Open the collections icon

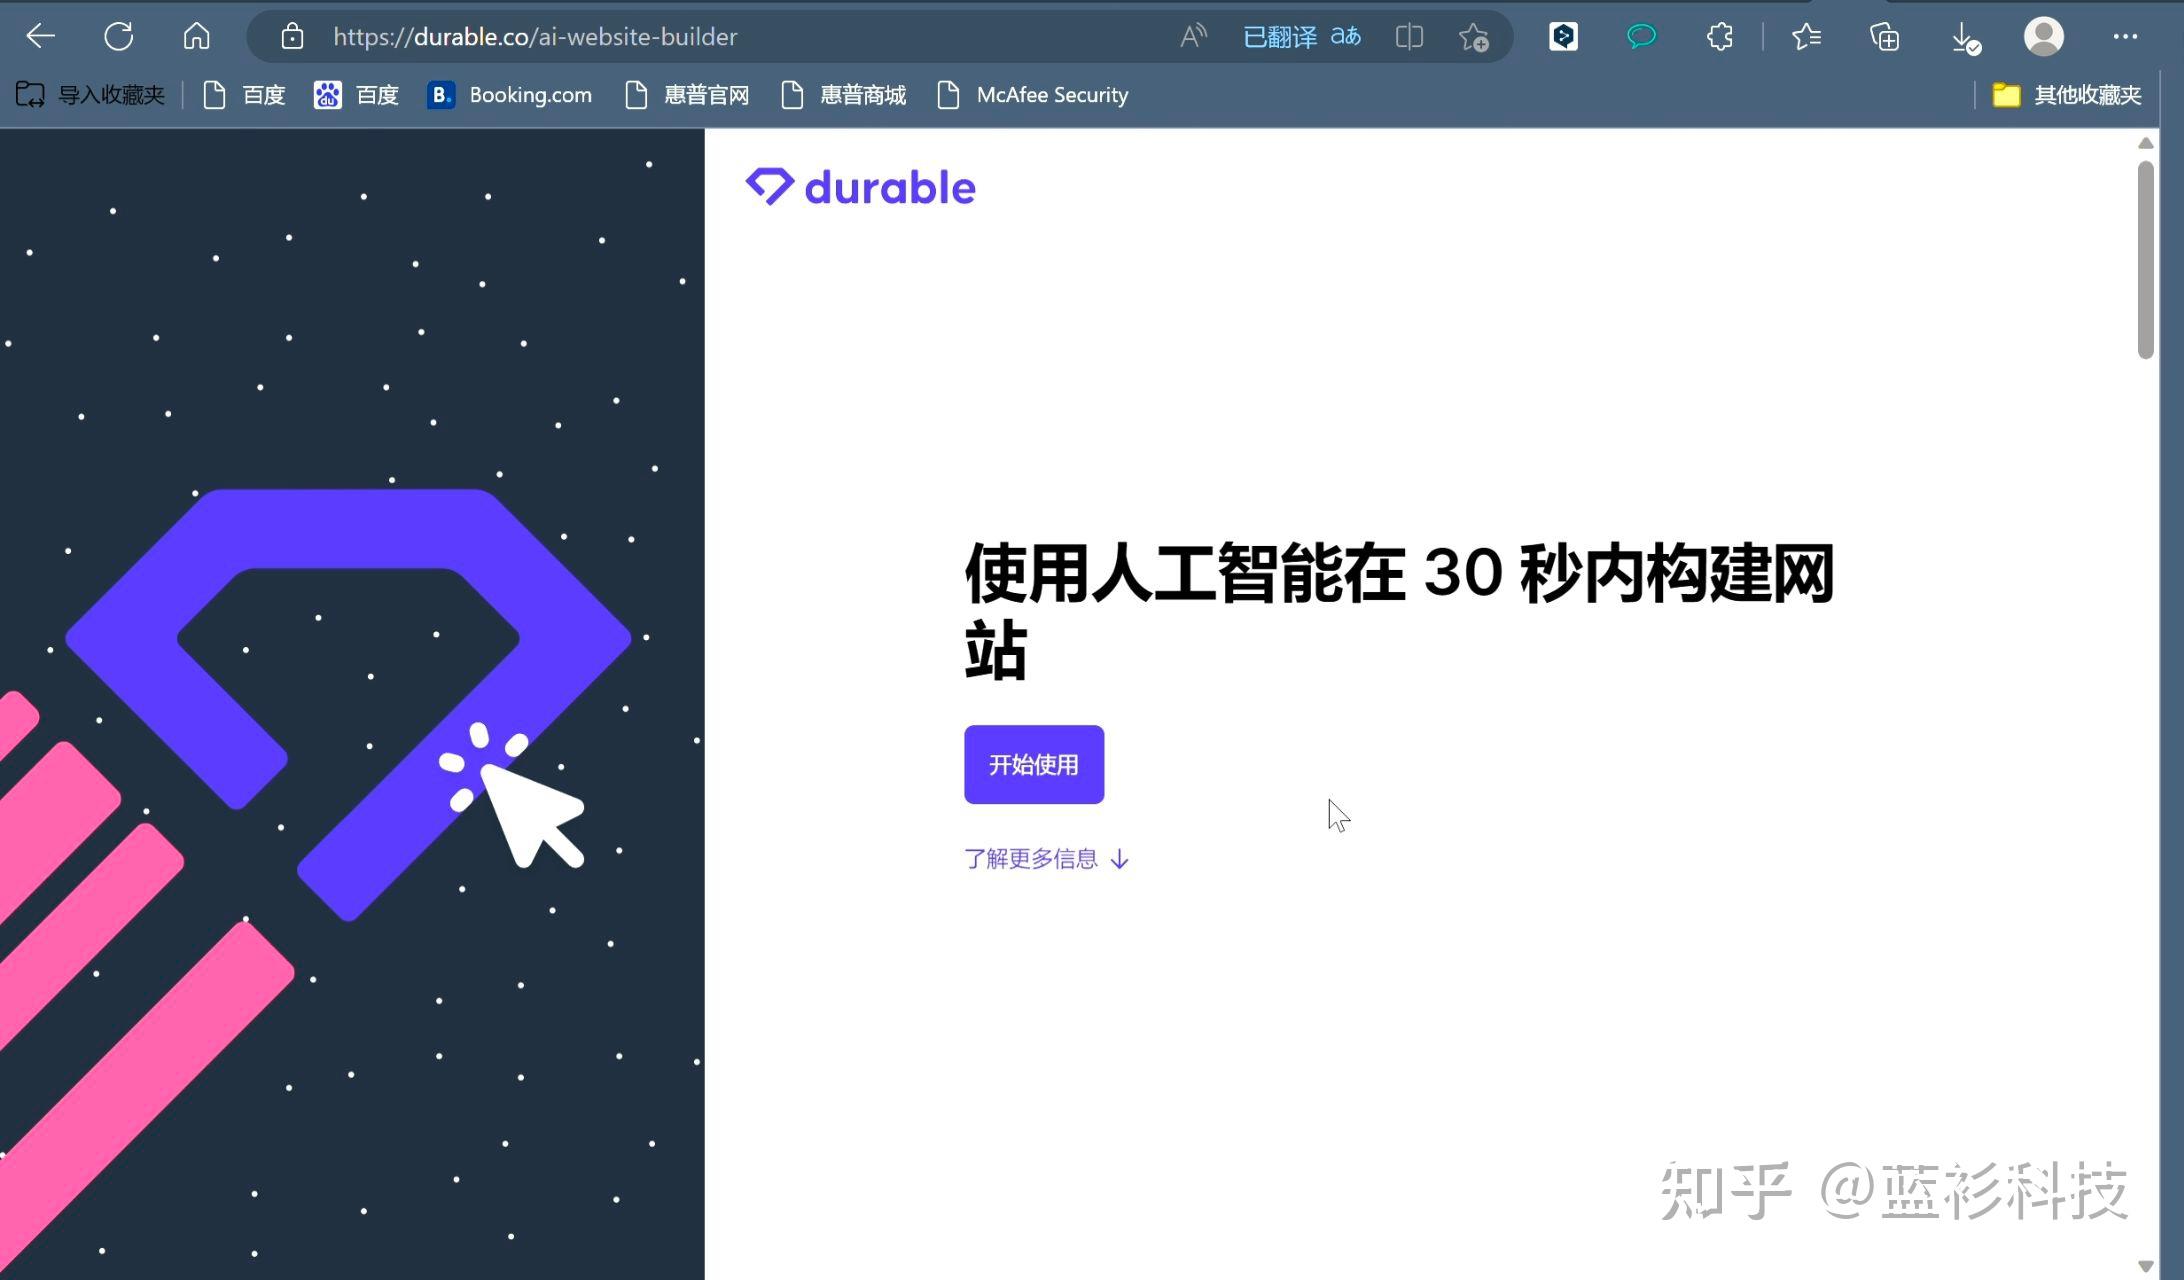click(1884, 37)
